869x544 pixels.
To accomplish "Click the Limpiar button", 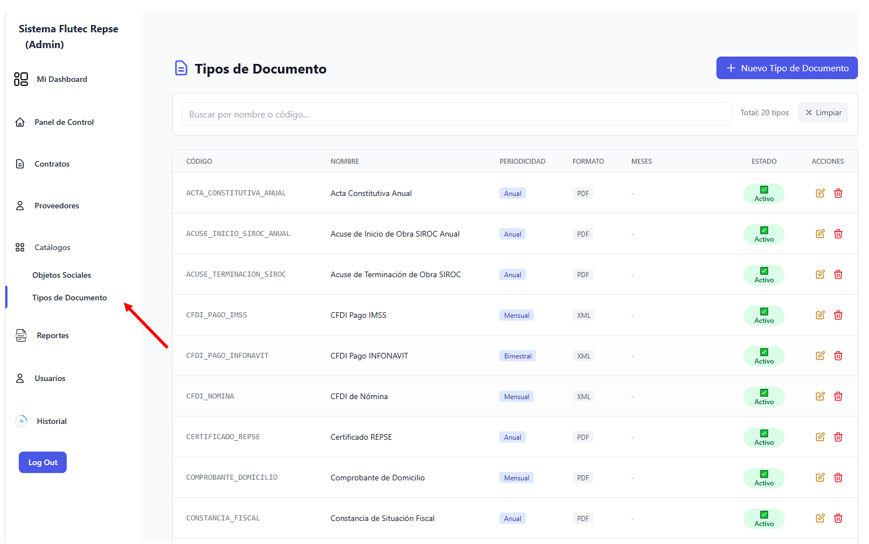I will click(823, 112).
